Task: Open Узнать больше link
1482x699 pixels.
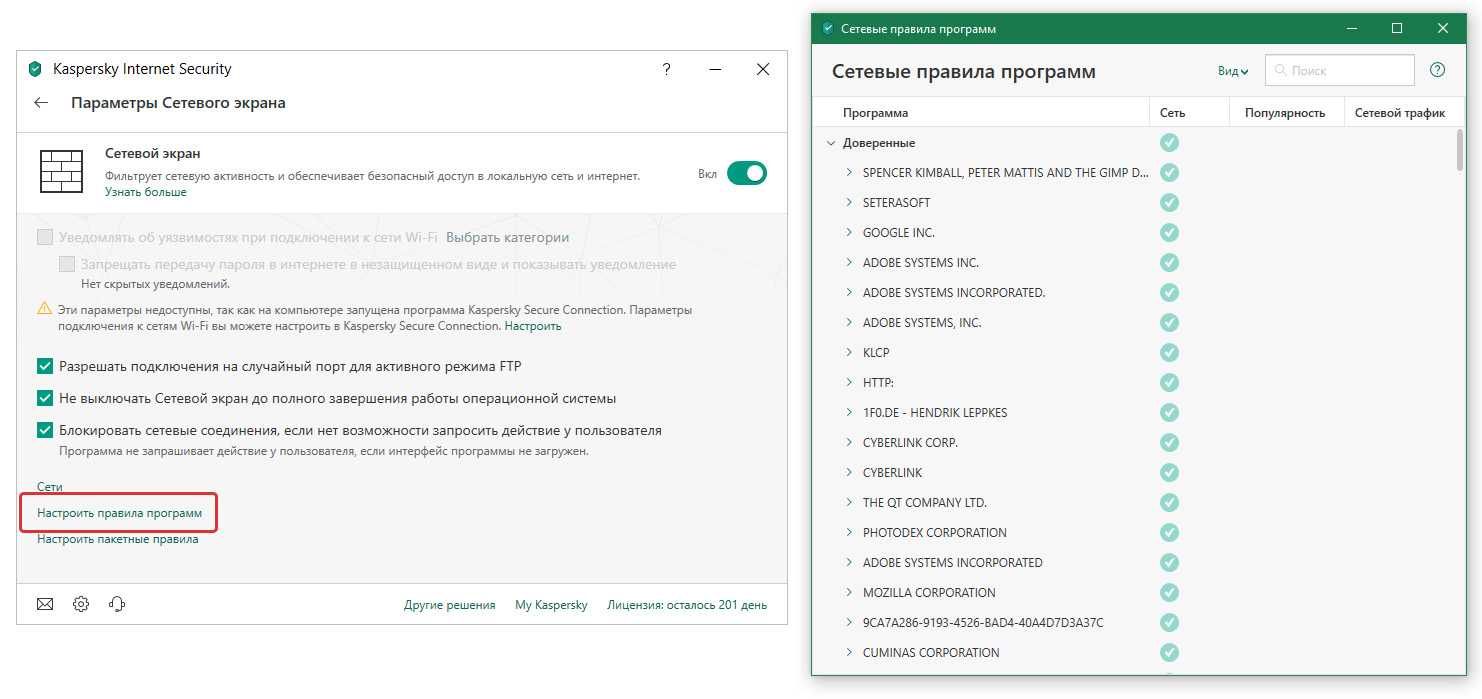Action: click(x=146, y=192)
